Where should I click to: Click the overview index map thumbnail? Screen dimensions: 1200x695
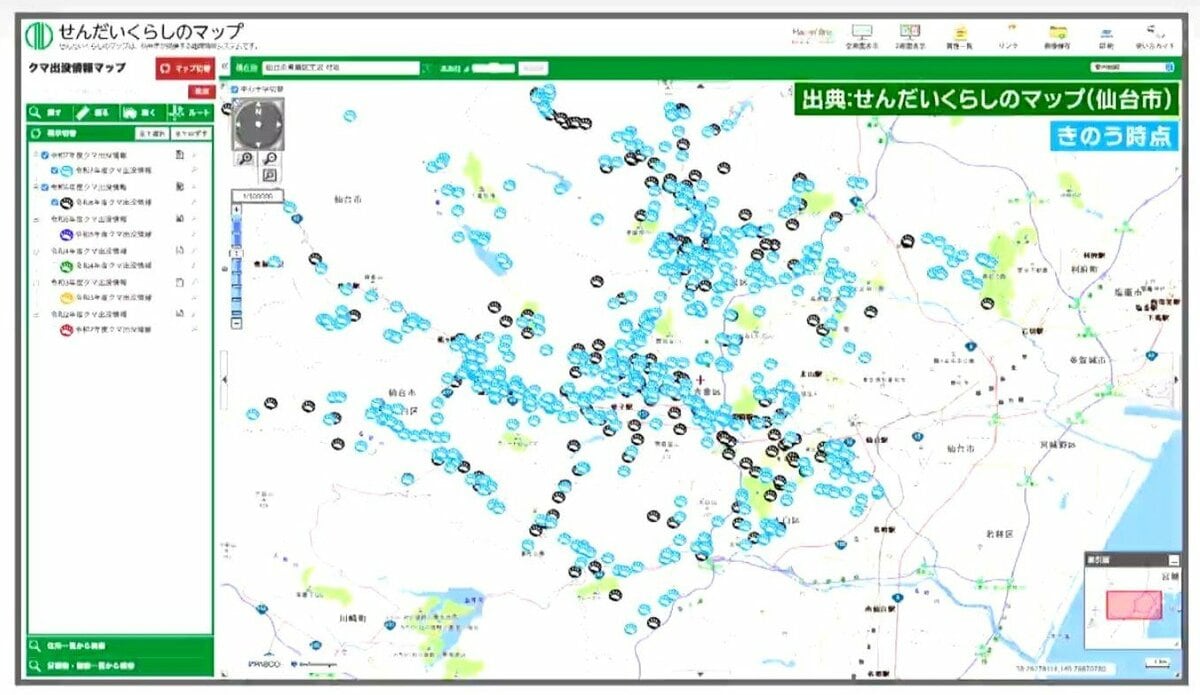tap(1133, 606)
